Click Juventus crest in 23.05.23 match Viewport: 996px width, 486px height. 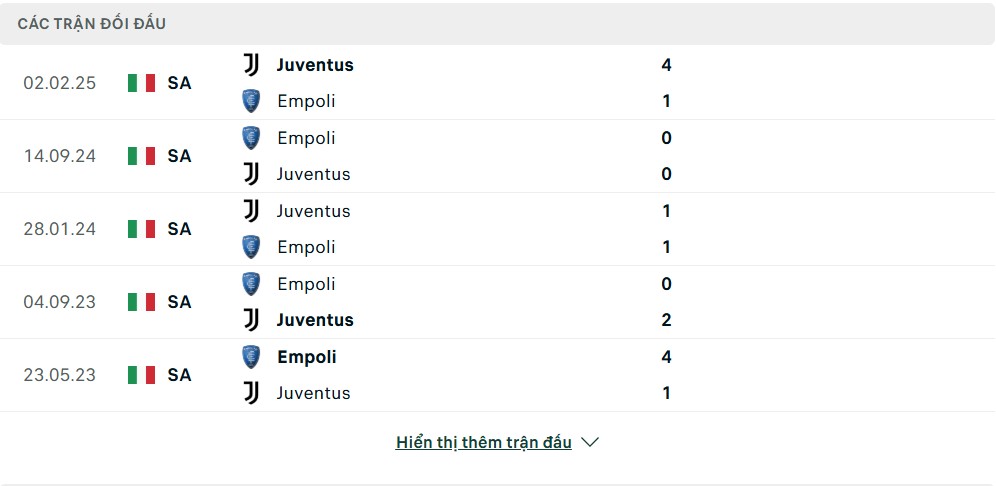(251, 393)
